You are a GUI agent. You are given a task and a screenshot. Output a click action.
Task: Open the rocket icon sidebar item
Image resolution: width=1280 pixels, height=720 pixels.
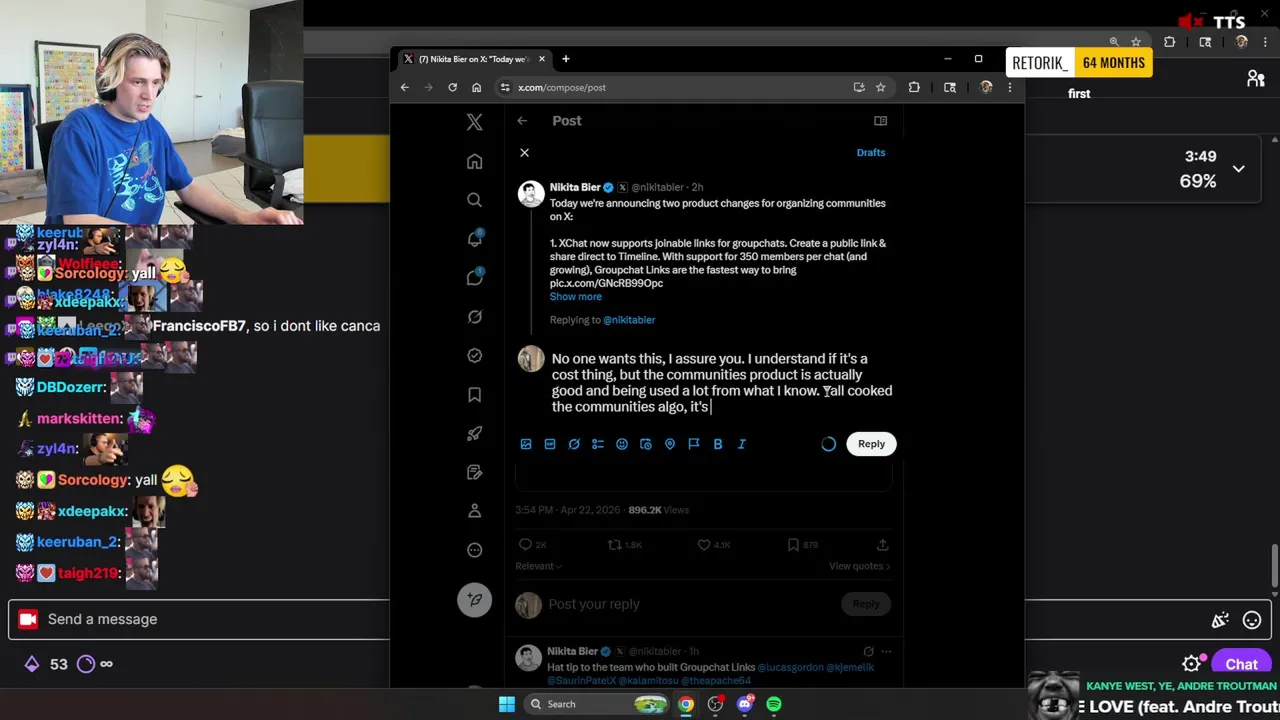click(474, 433)
